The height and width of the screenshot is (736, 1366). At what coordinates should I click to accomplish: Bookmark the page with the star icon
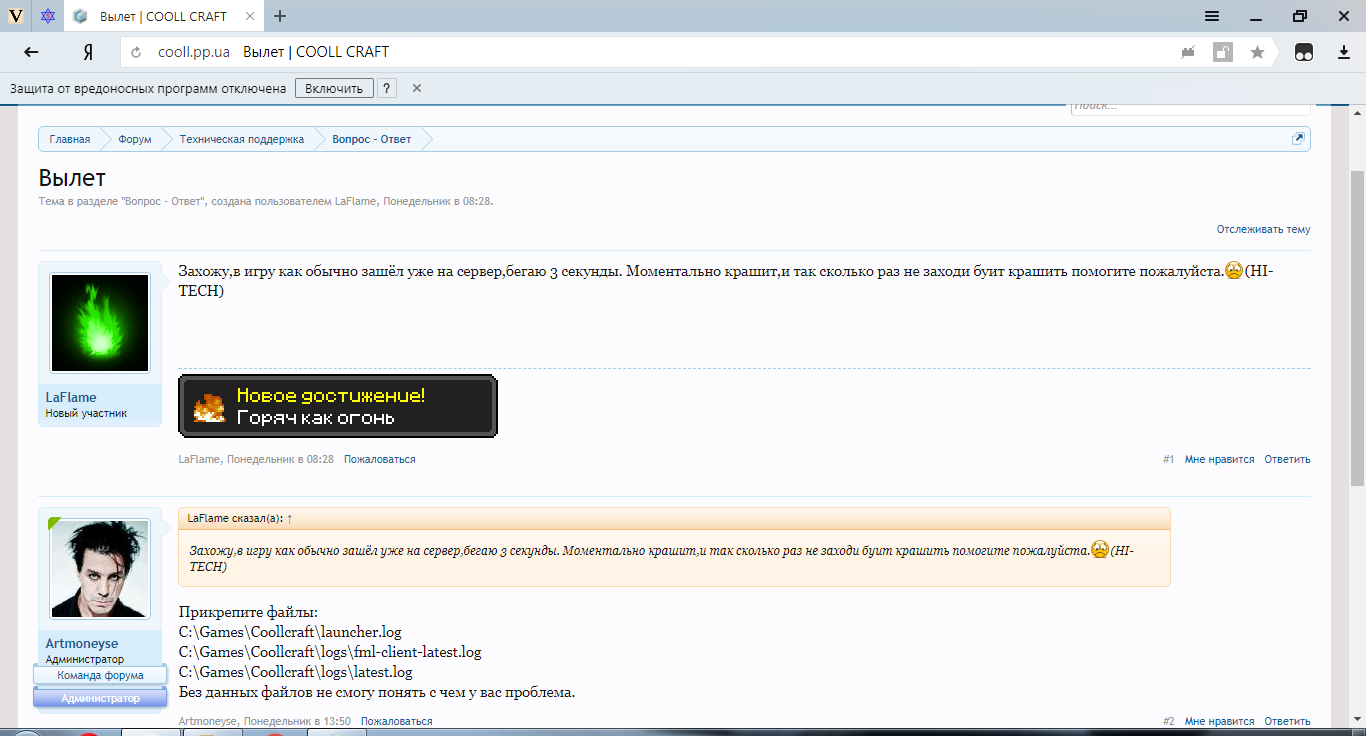[x=1257, y=52]
